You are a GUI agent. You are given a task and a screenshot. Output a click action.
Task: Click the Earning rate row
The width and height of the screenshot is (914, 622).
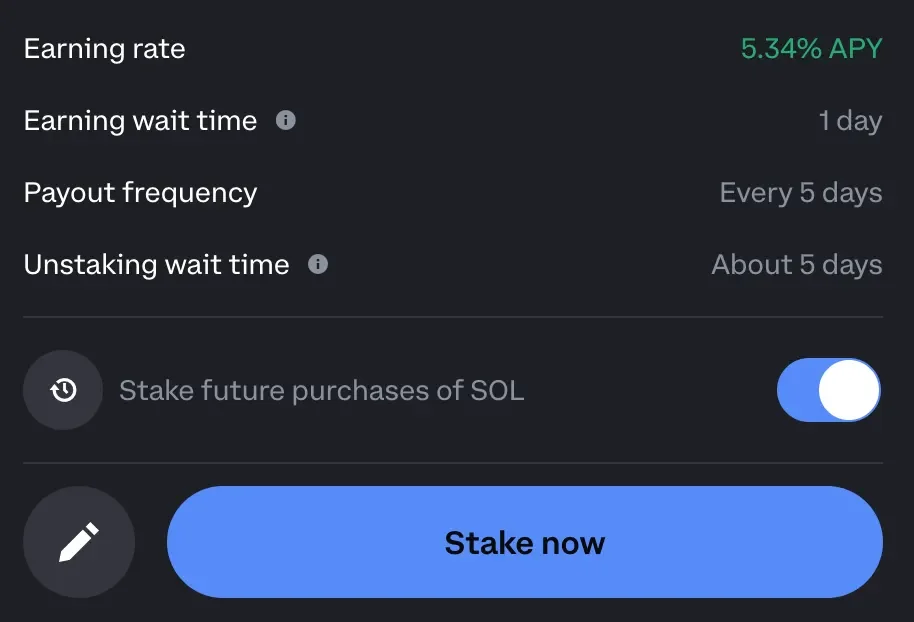[104, 48]
